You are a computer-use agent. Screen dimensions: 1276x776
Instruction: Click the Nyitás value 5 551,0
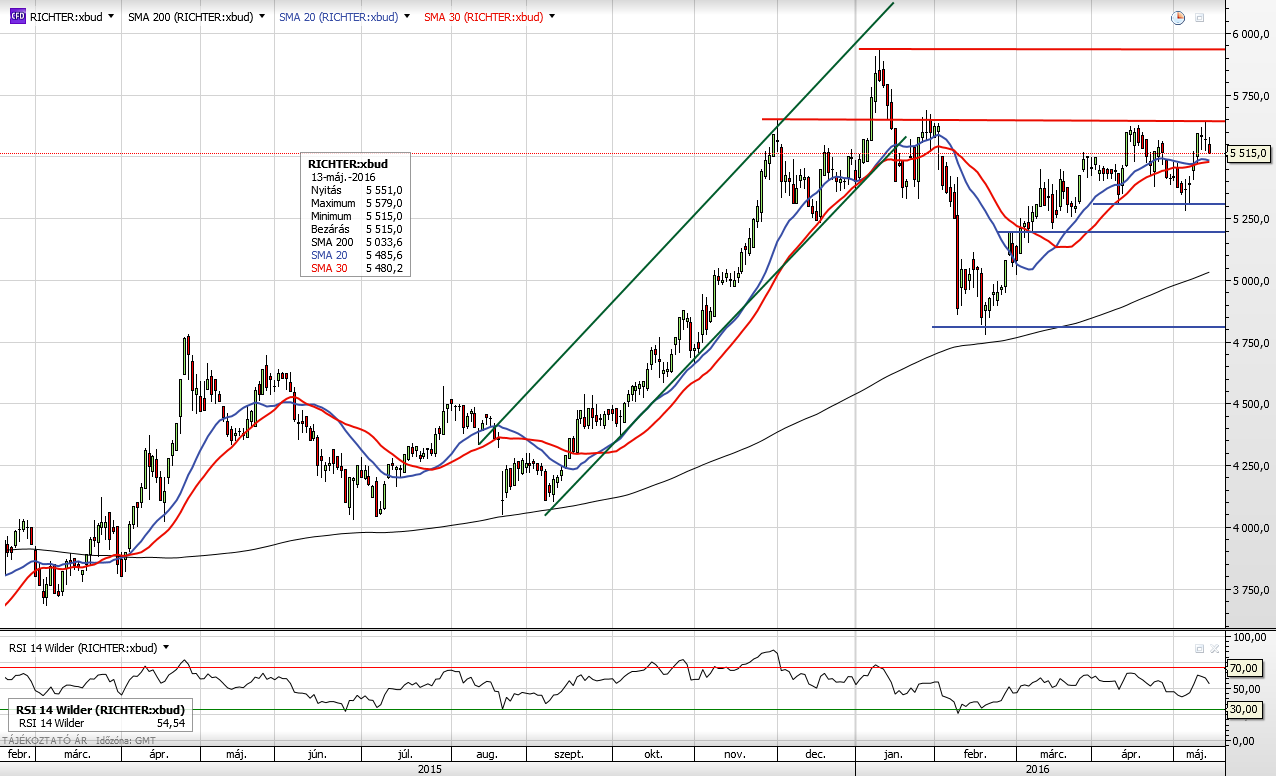pos(385,190)
